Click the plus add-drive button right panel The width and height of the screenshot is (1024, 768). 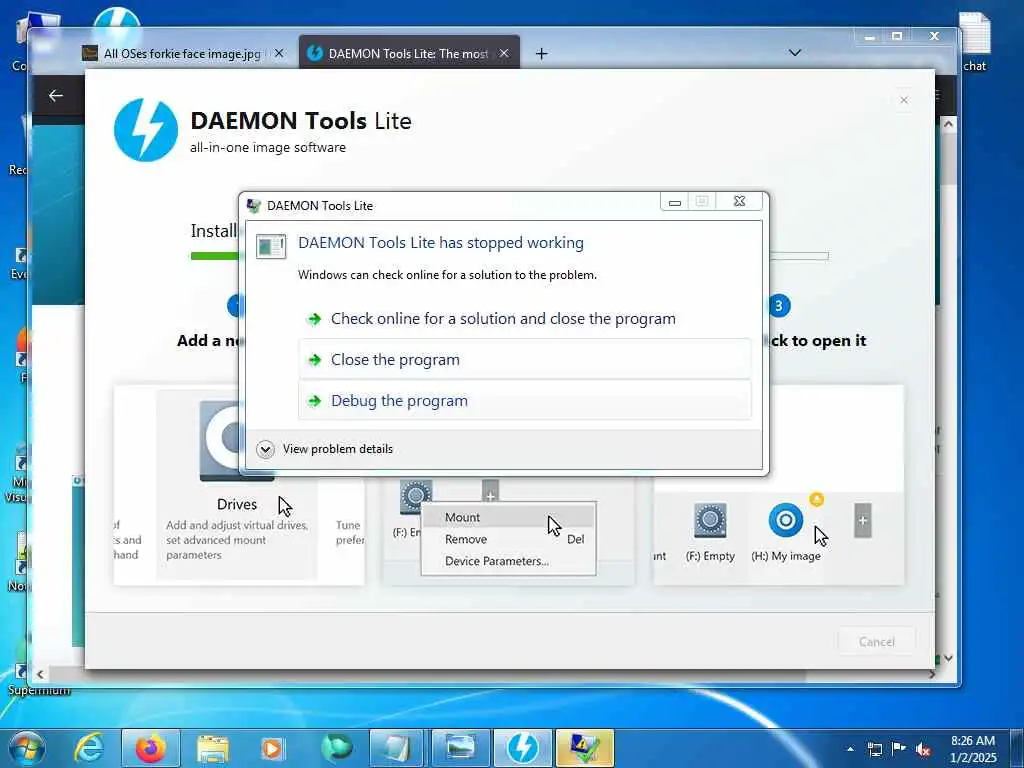863,520
